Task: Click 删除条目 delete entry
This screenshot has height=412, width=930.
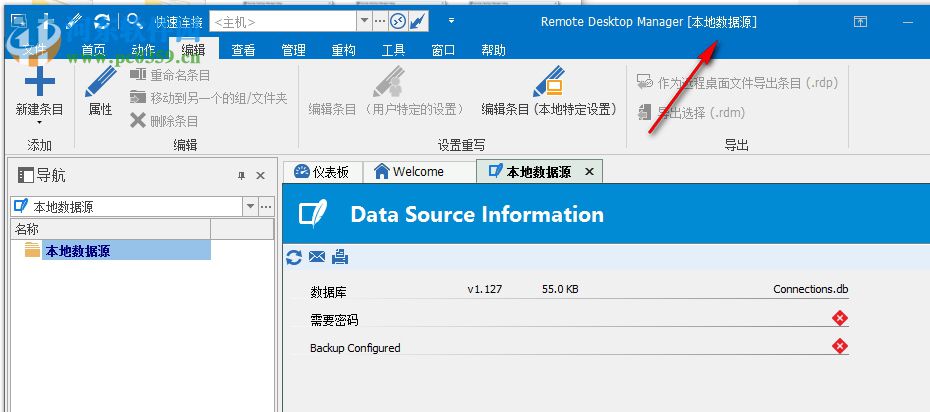Action: coord(164,121)
